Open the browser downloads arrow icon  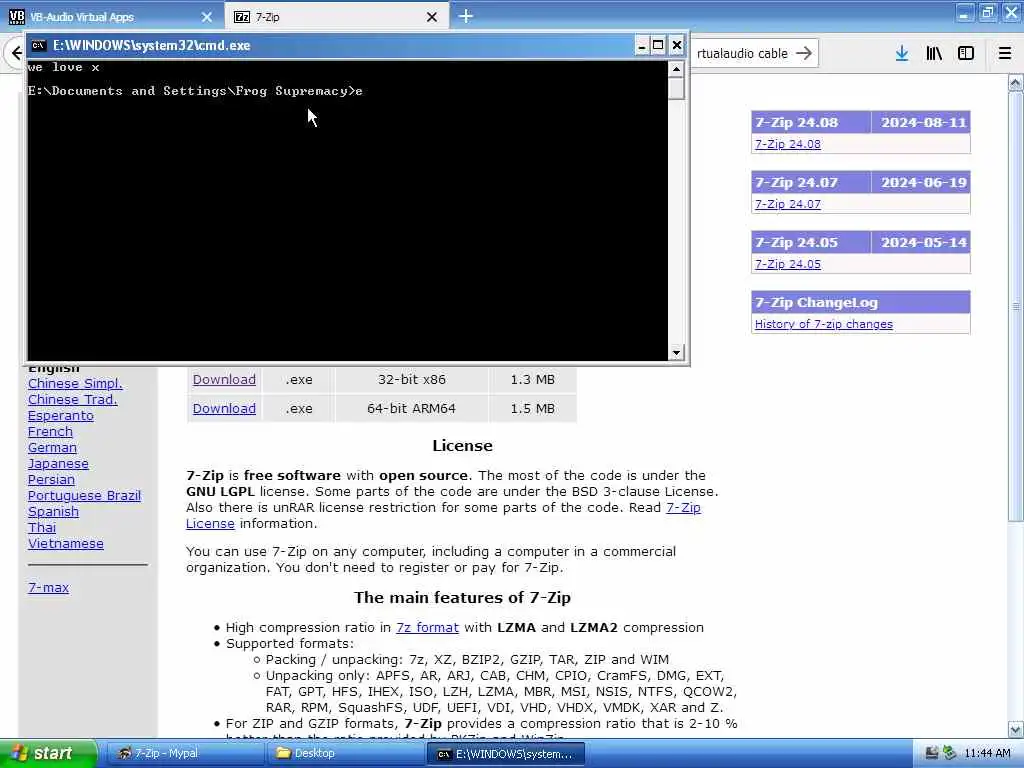[x=902, y=54]
